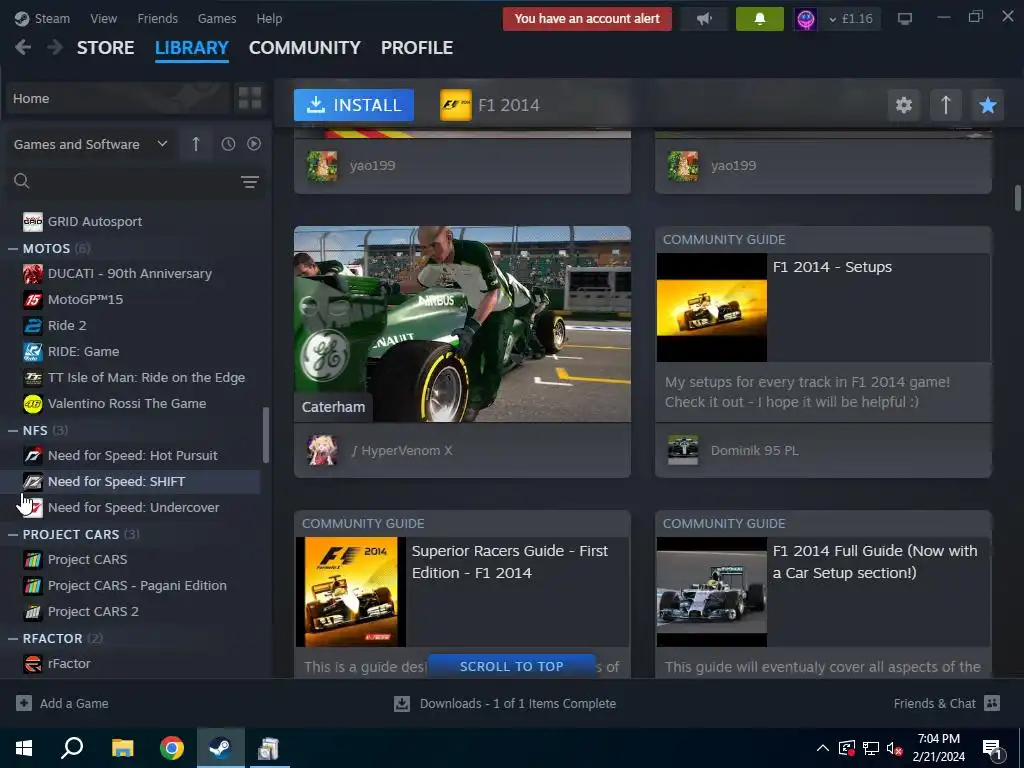
Task: Open Downloads icon in bottom bar
Action: 402,703
